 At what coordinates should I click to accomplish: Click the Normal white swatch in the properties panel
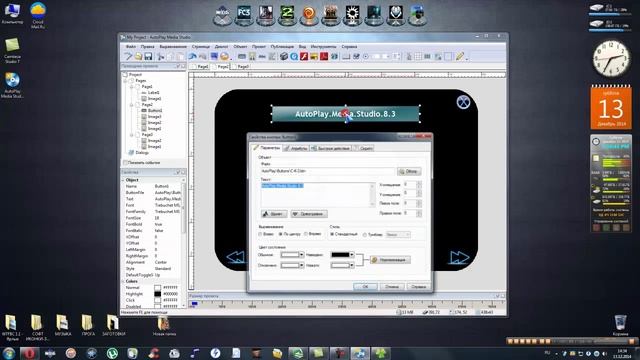(158, 288)
